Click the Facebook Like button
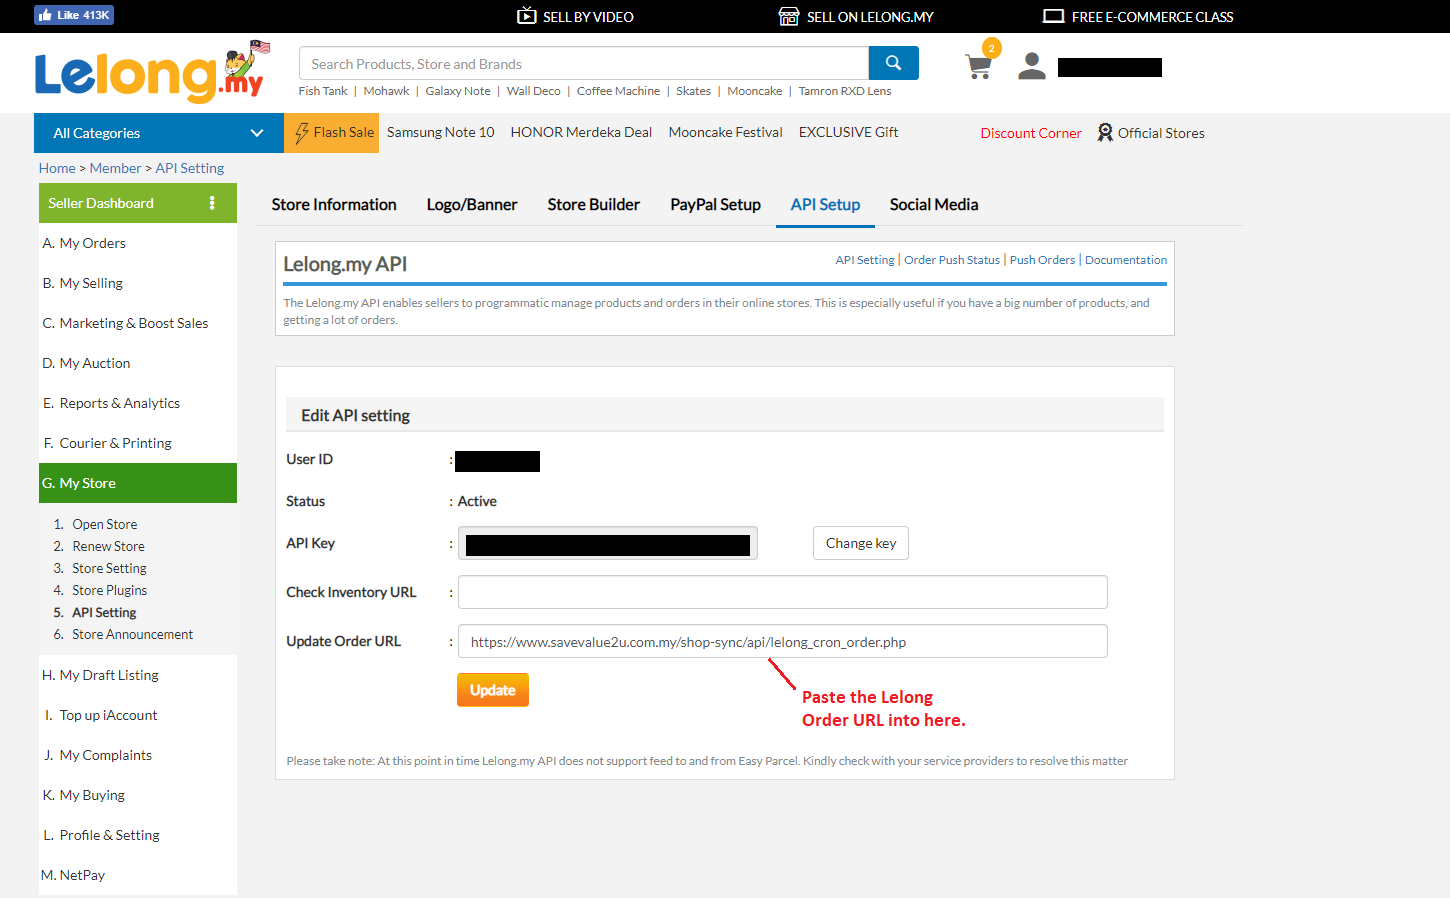Viewport: 1450px width, 898px height. pyautogui.click(x=74, y=15)
